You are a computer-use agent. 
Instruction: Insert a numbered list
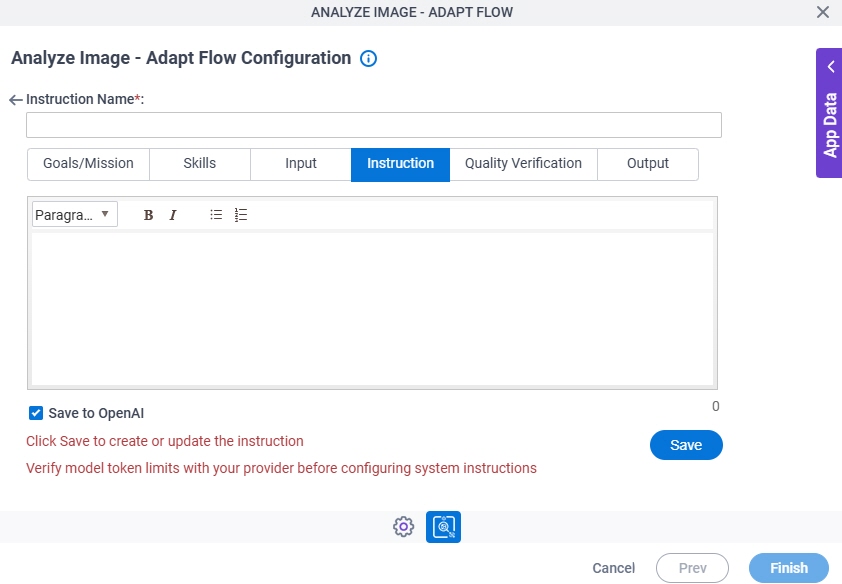coord(241,215)
